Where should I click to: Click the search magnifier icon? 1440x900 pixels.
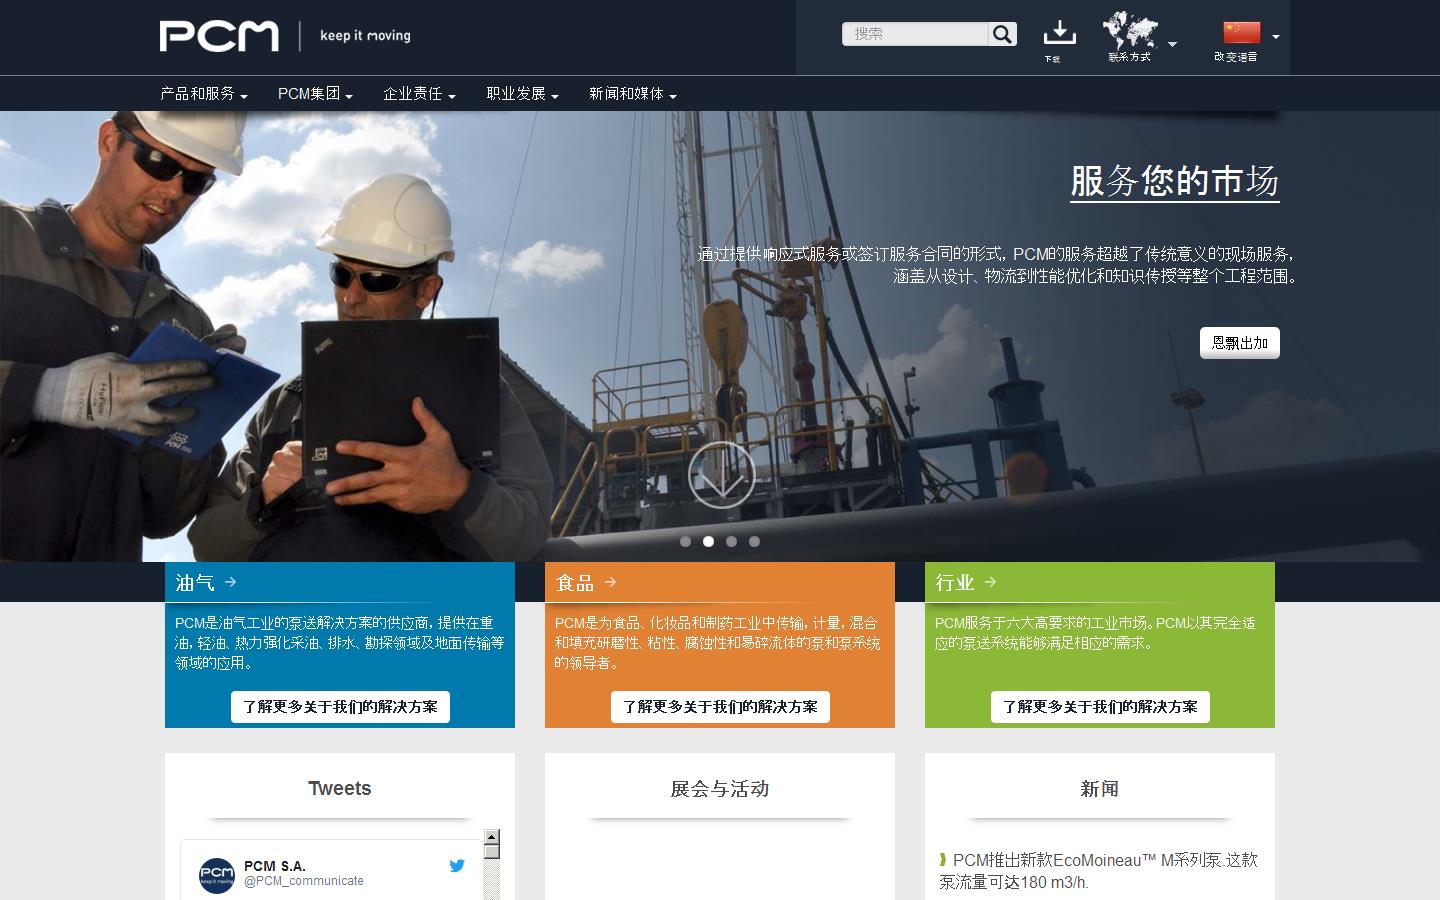[x=1001, y=33]
